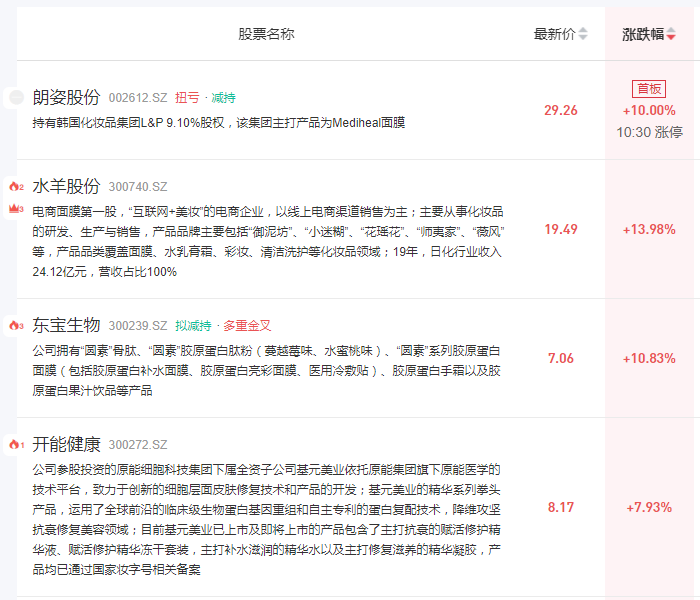Click the 股票名称 column header
This screenshot has width=700, height=600.
tap(266, 34)
